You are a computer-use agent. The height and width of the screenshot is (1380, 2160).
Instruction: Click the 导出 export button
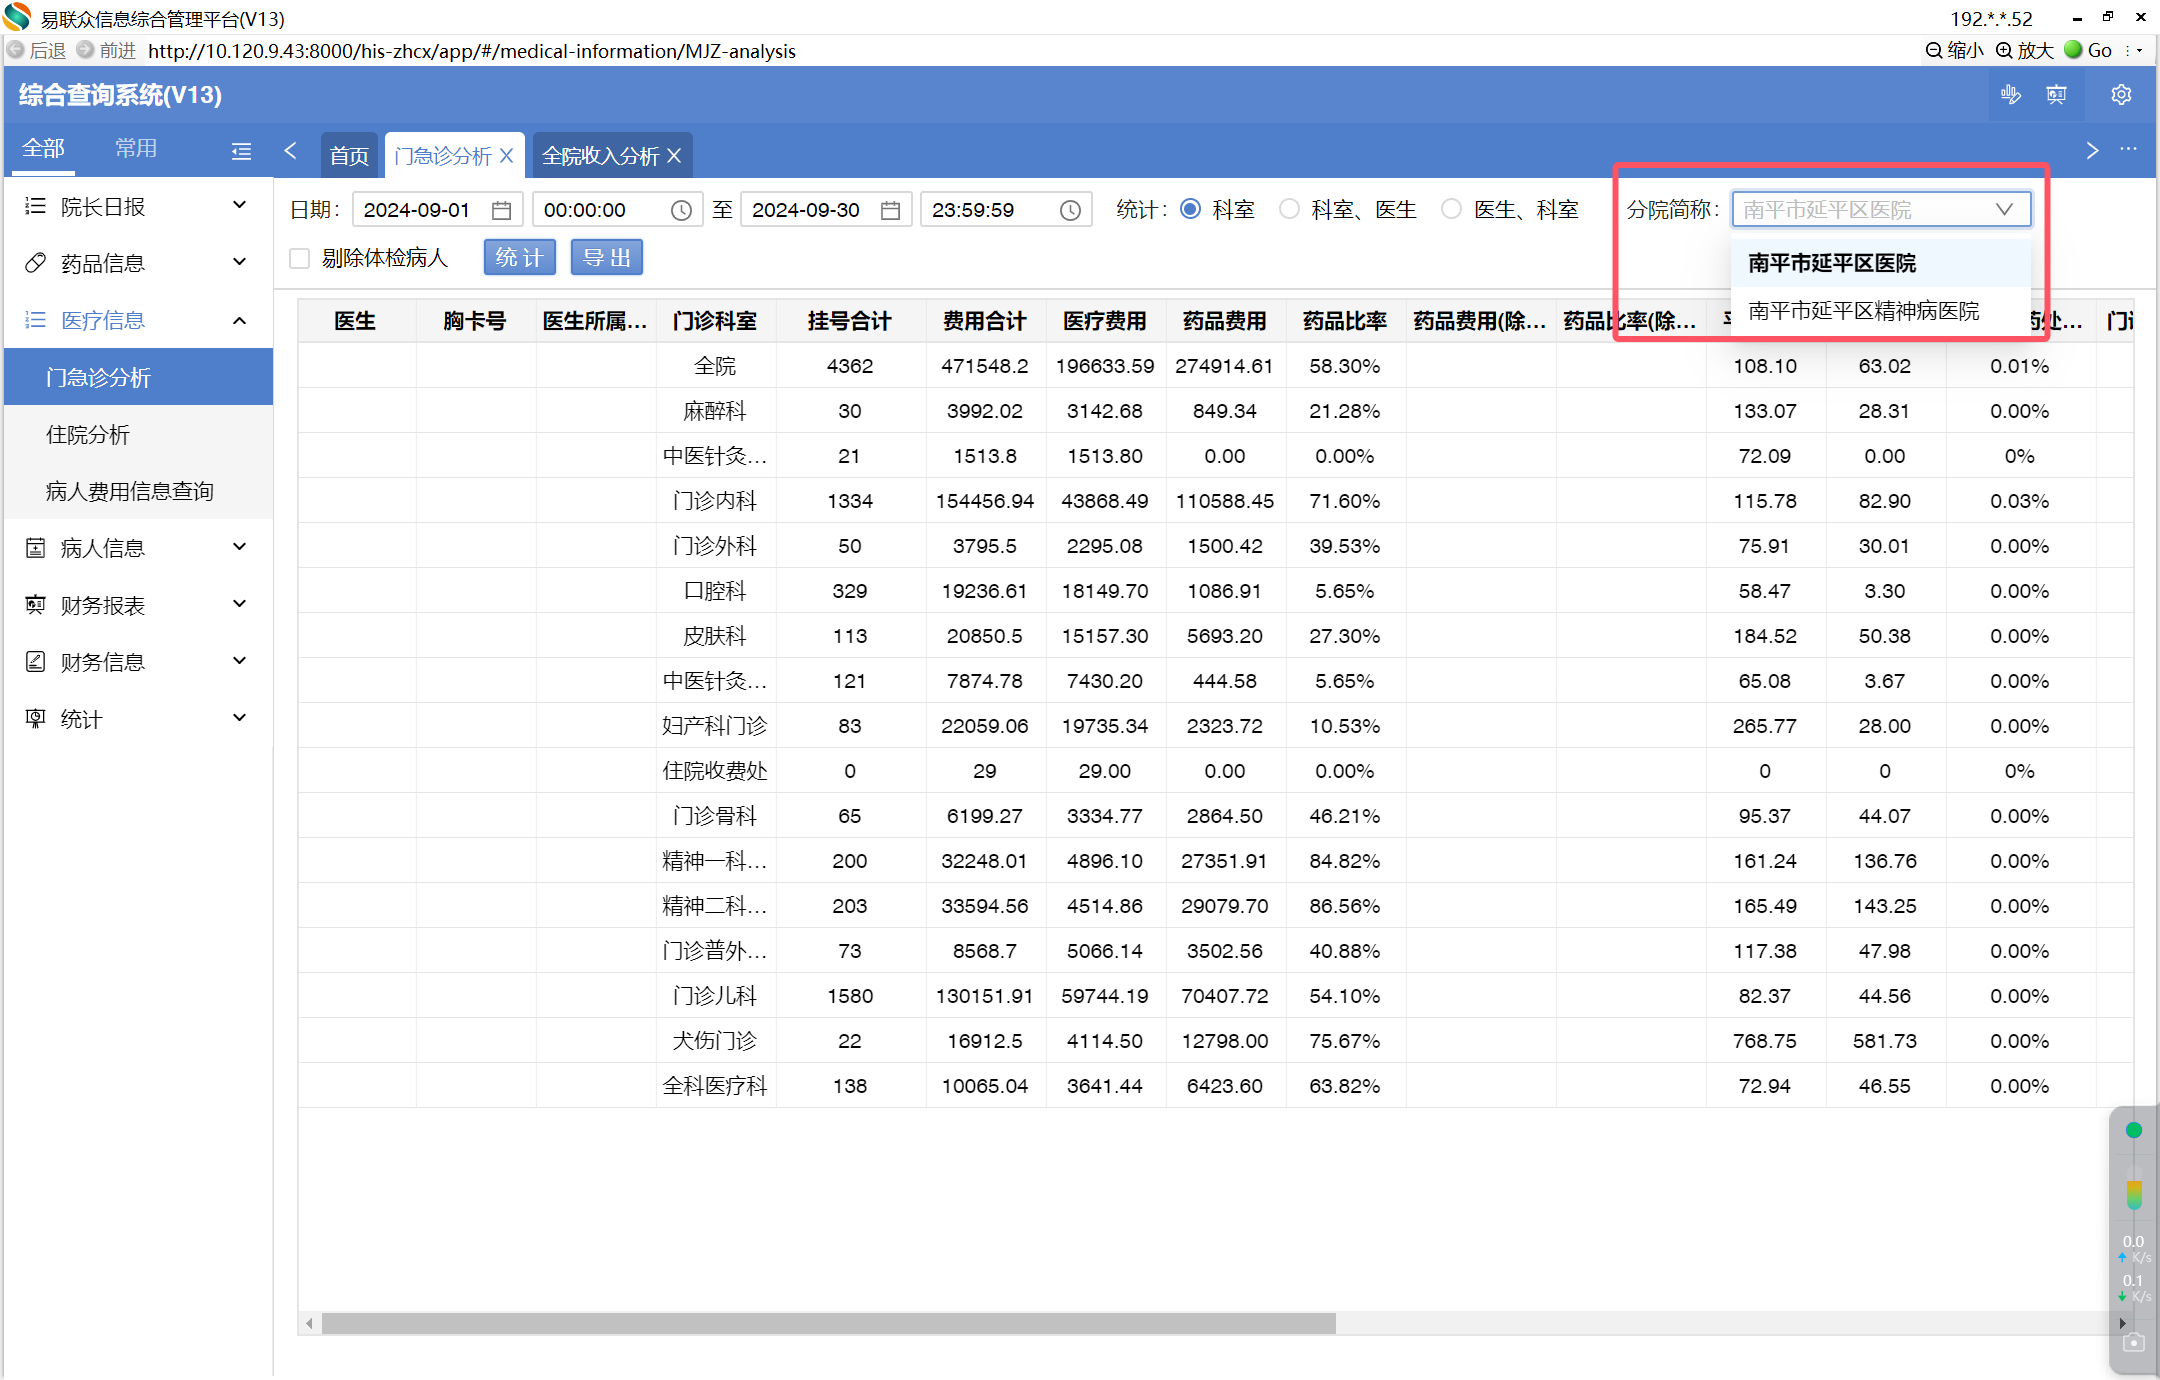pos(606,258)
